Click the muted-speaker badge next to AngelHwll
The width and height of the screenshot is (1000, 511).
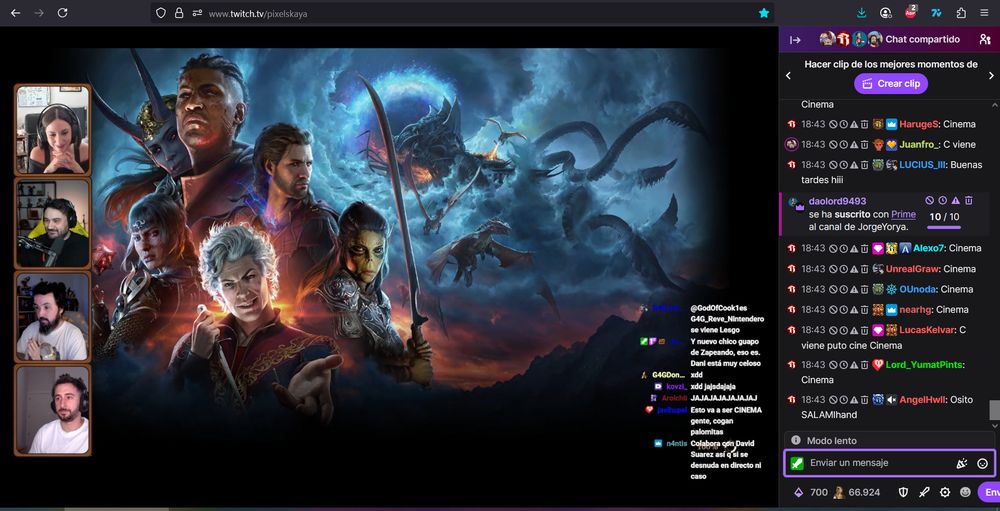[892, 400]
